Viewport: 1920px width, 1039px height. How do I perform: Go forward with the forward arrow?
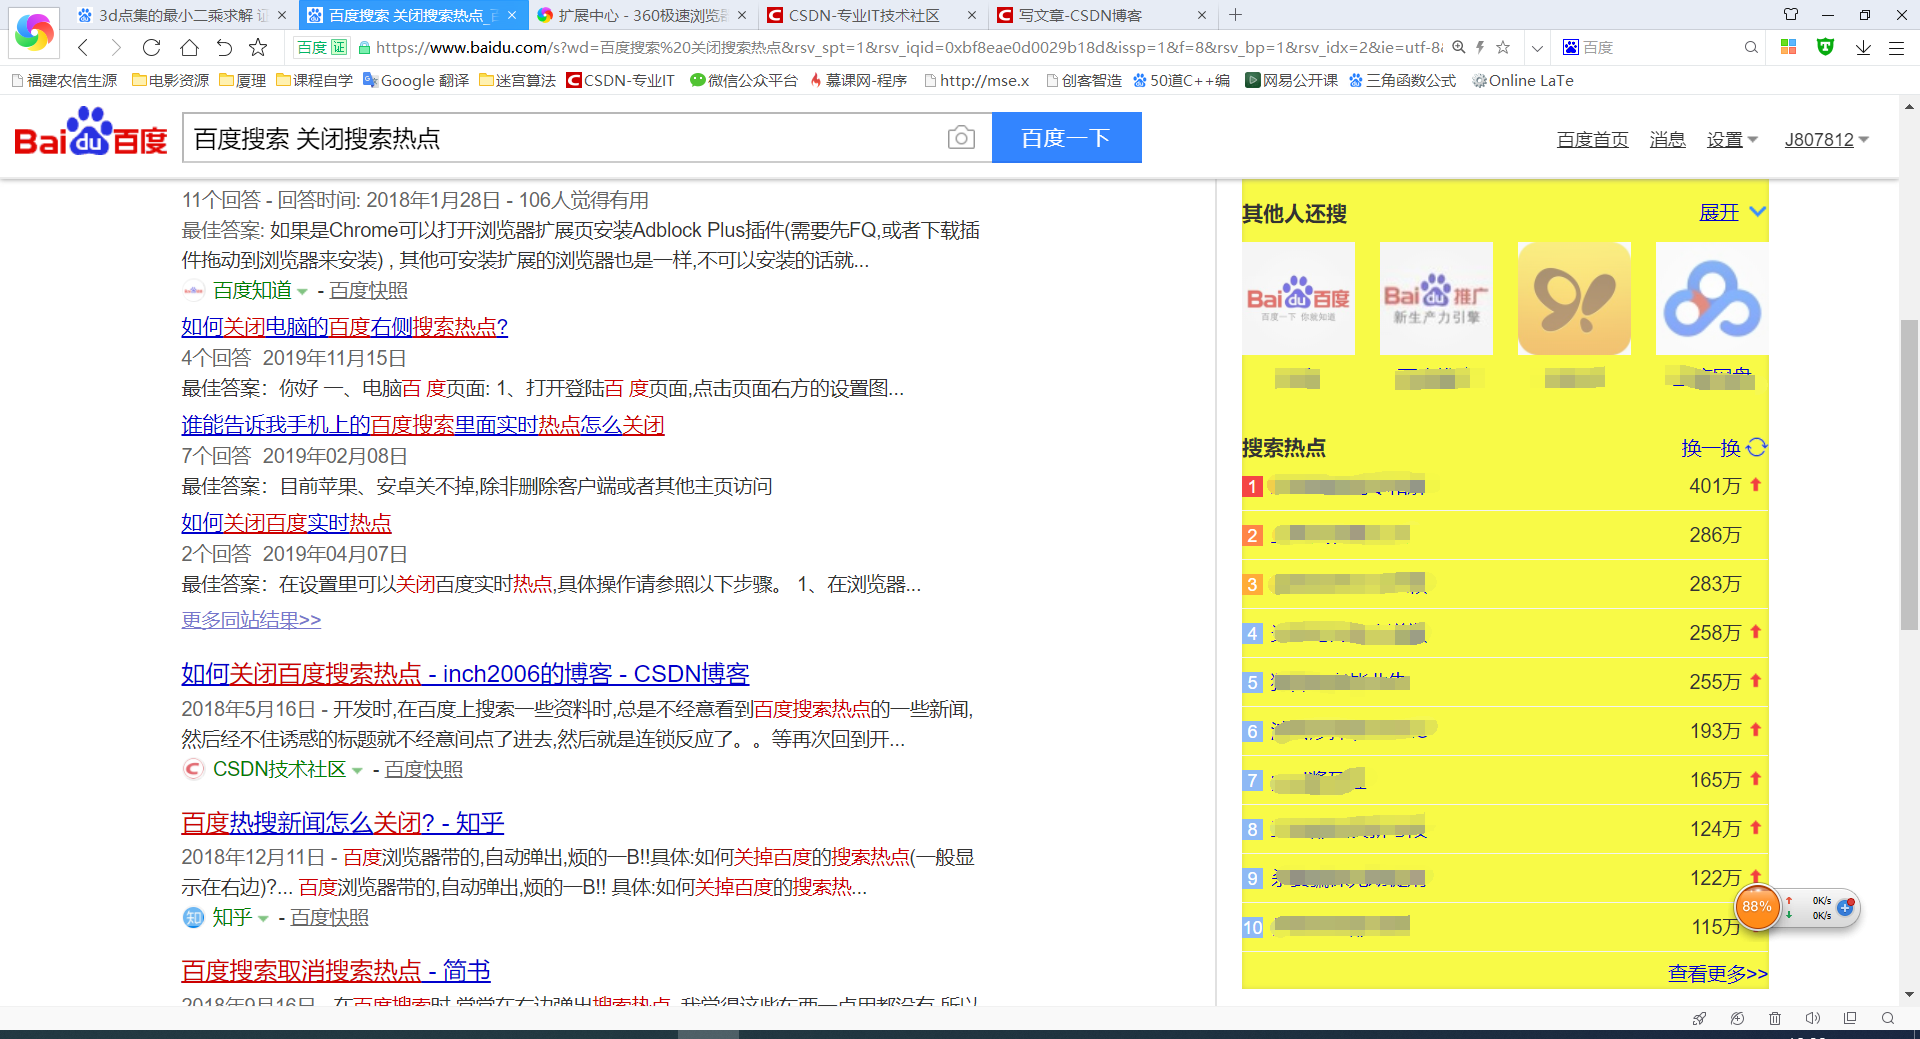point(116,47)
